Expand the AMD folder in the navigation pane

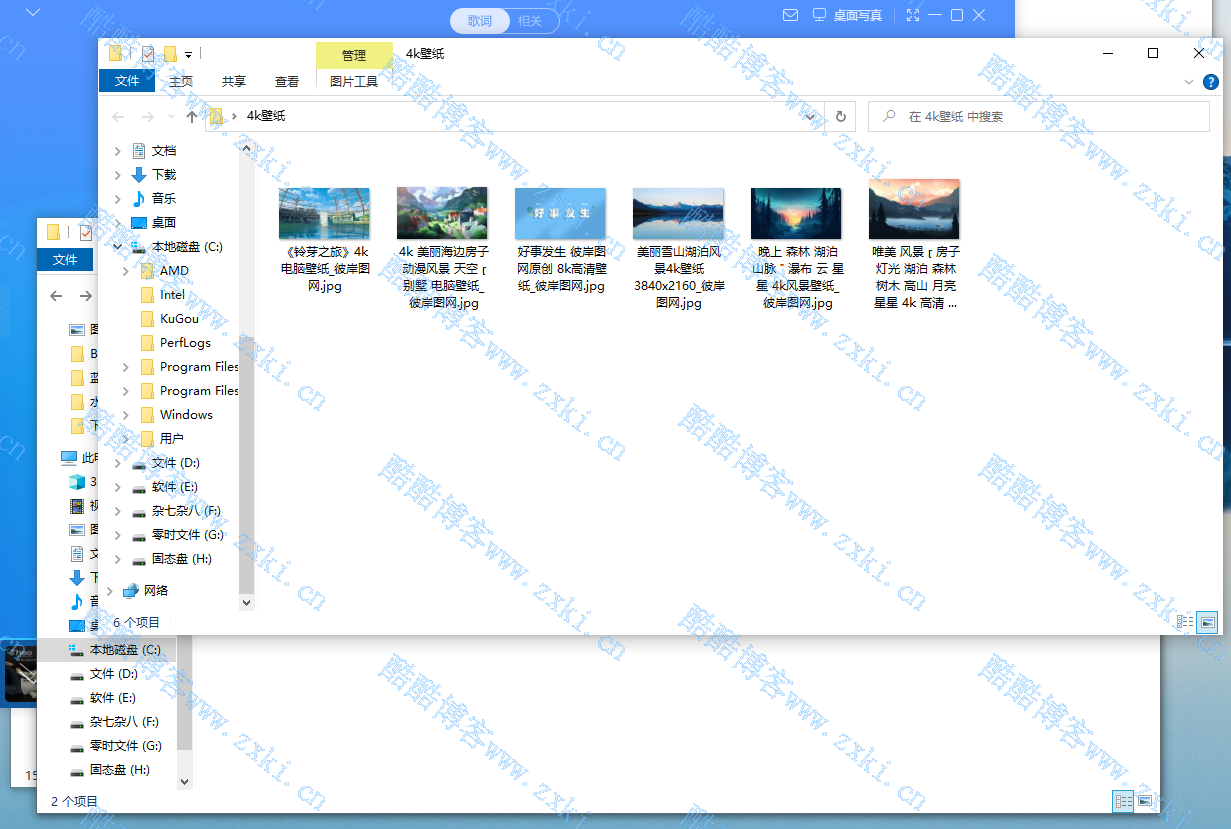pos(124,270)
